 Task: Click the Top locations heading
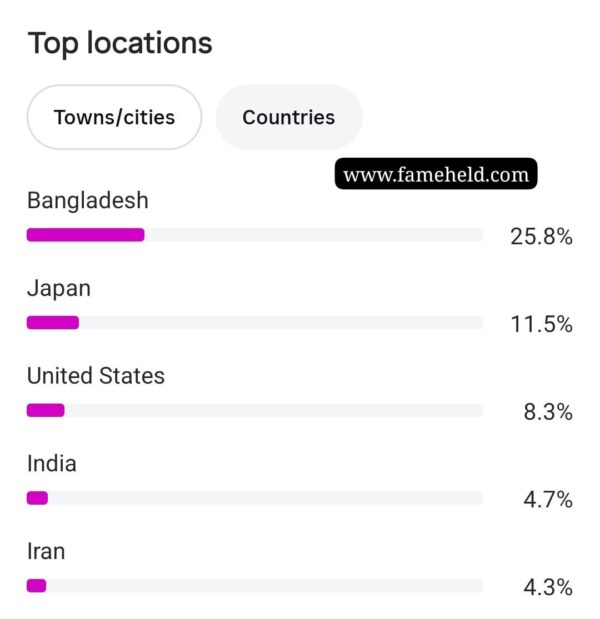point(120,43)
